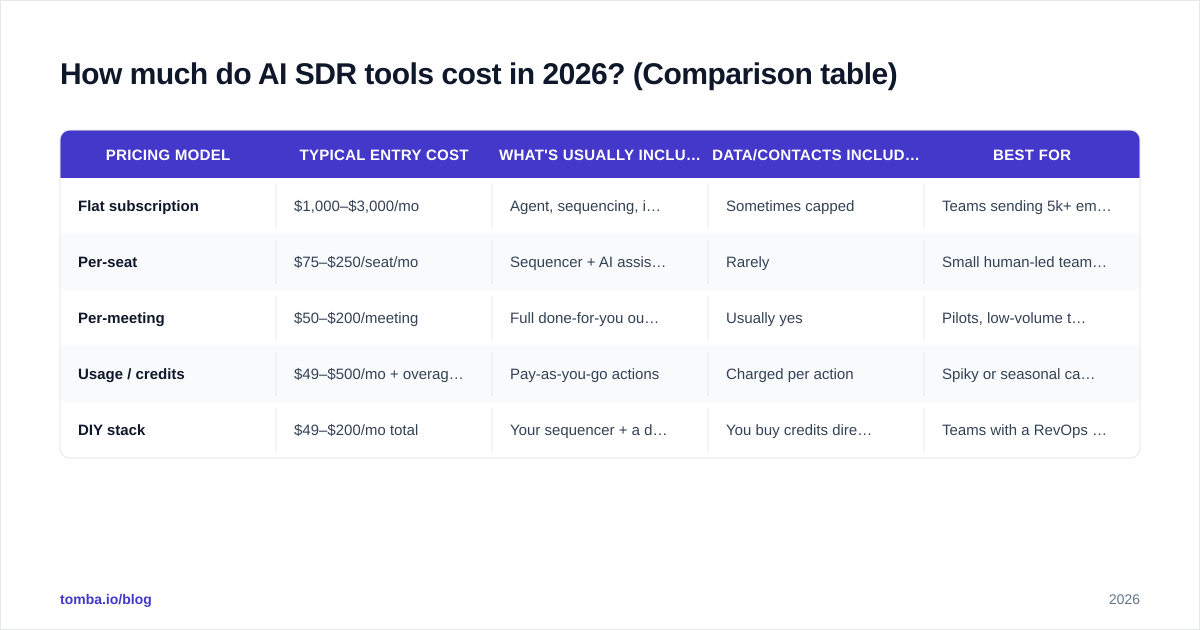Select the Flat subscription row label
The image size is (1200, 630).
(x=138, y=206)
